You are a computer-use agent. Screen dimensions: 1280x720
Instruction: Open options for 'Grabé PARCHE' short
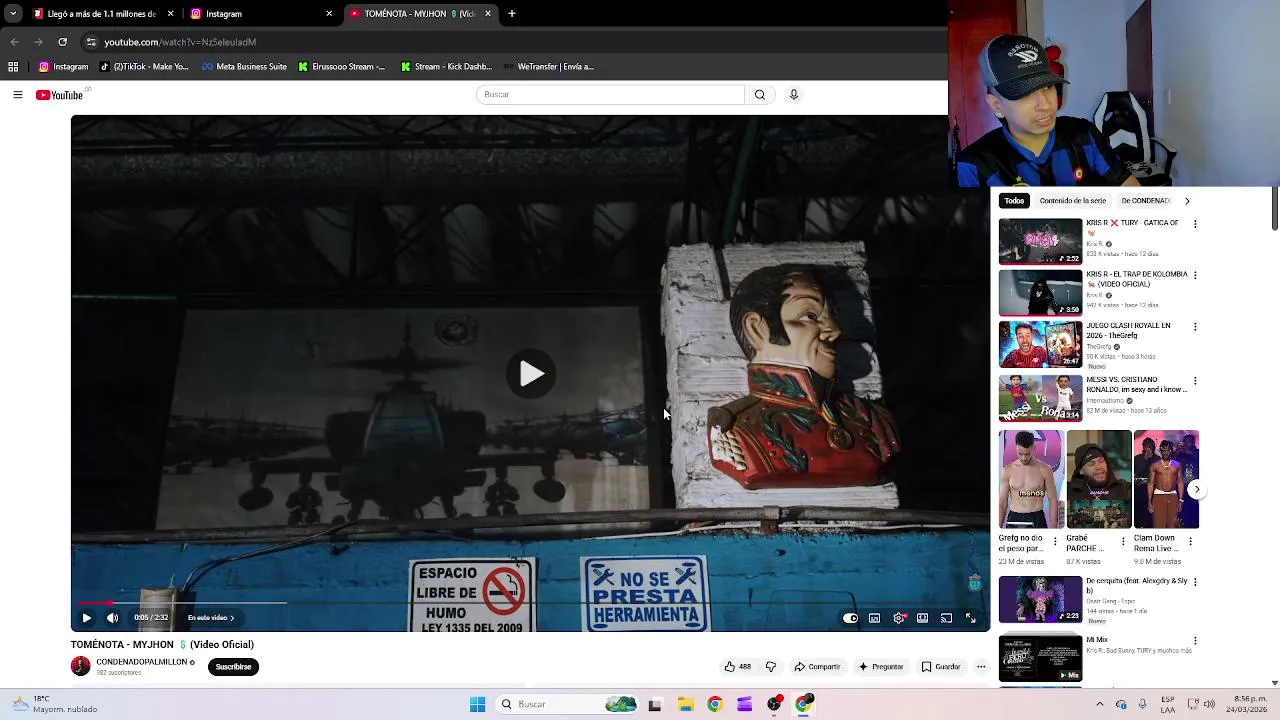pos(1123,541)
